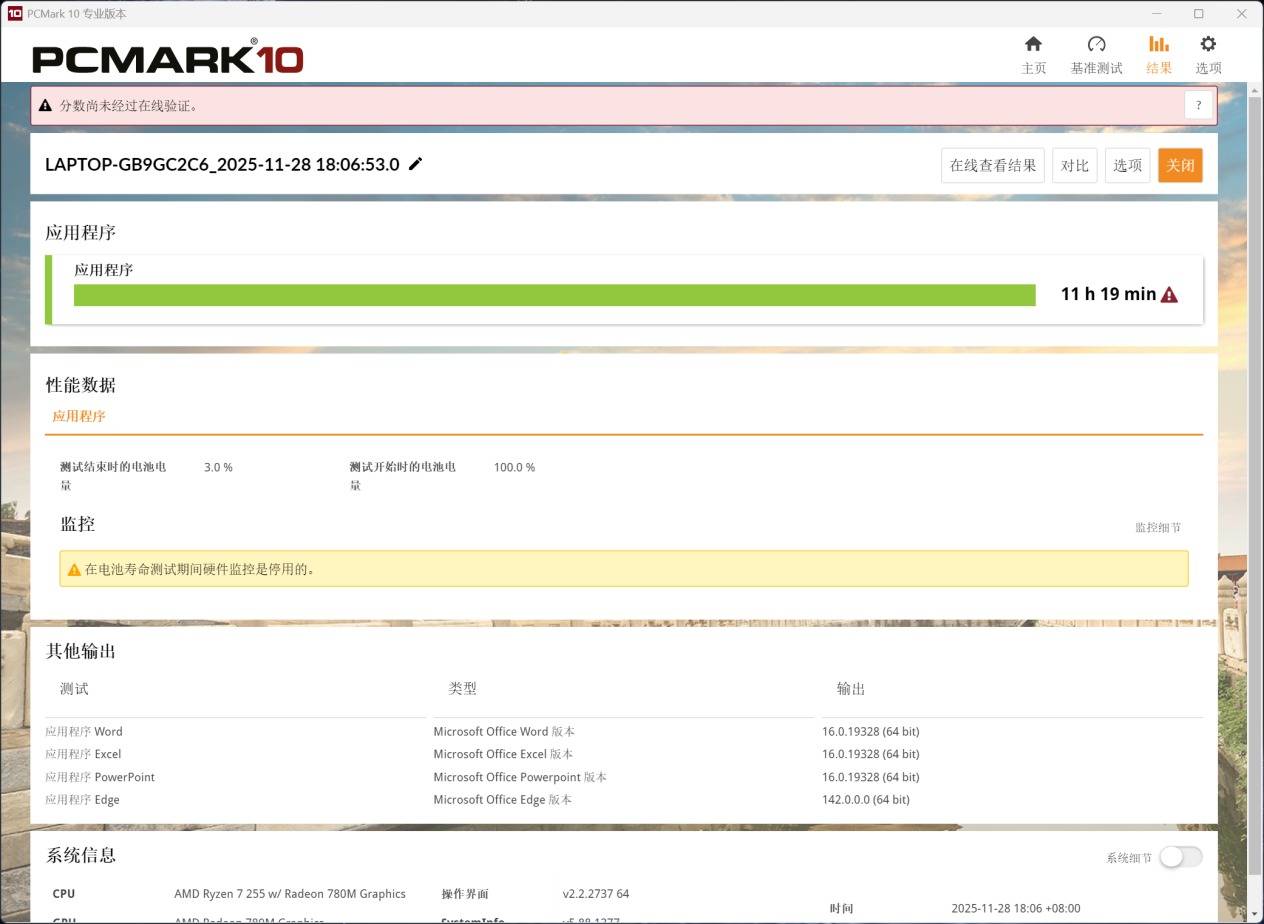
Task: Select the 应用程序 tab under 性能数据
Action: click(x=79, y=416)
